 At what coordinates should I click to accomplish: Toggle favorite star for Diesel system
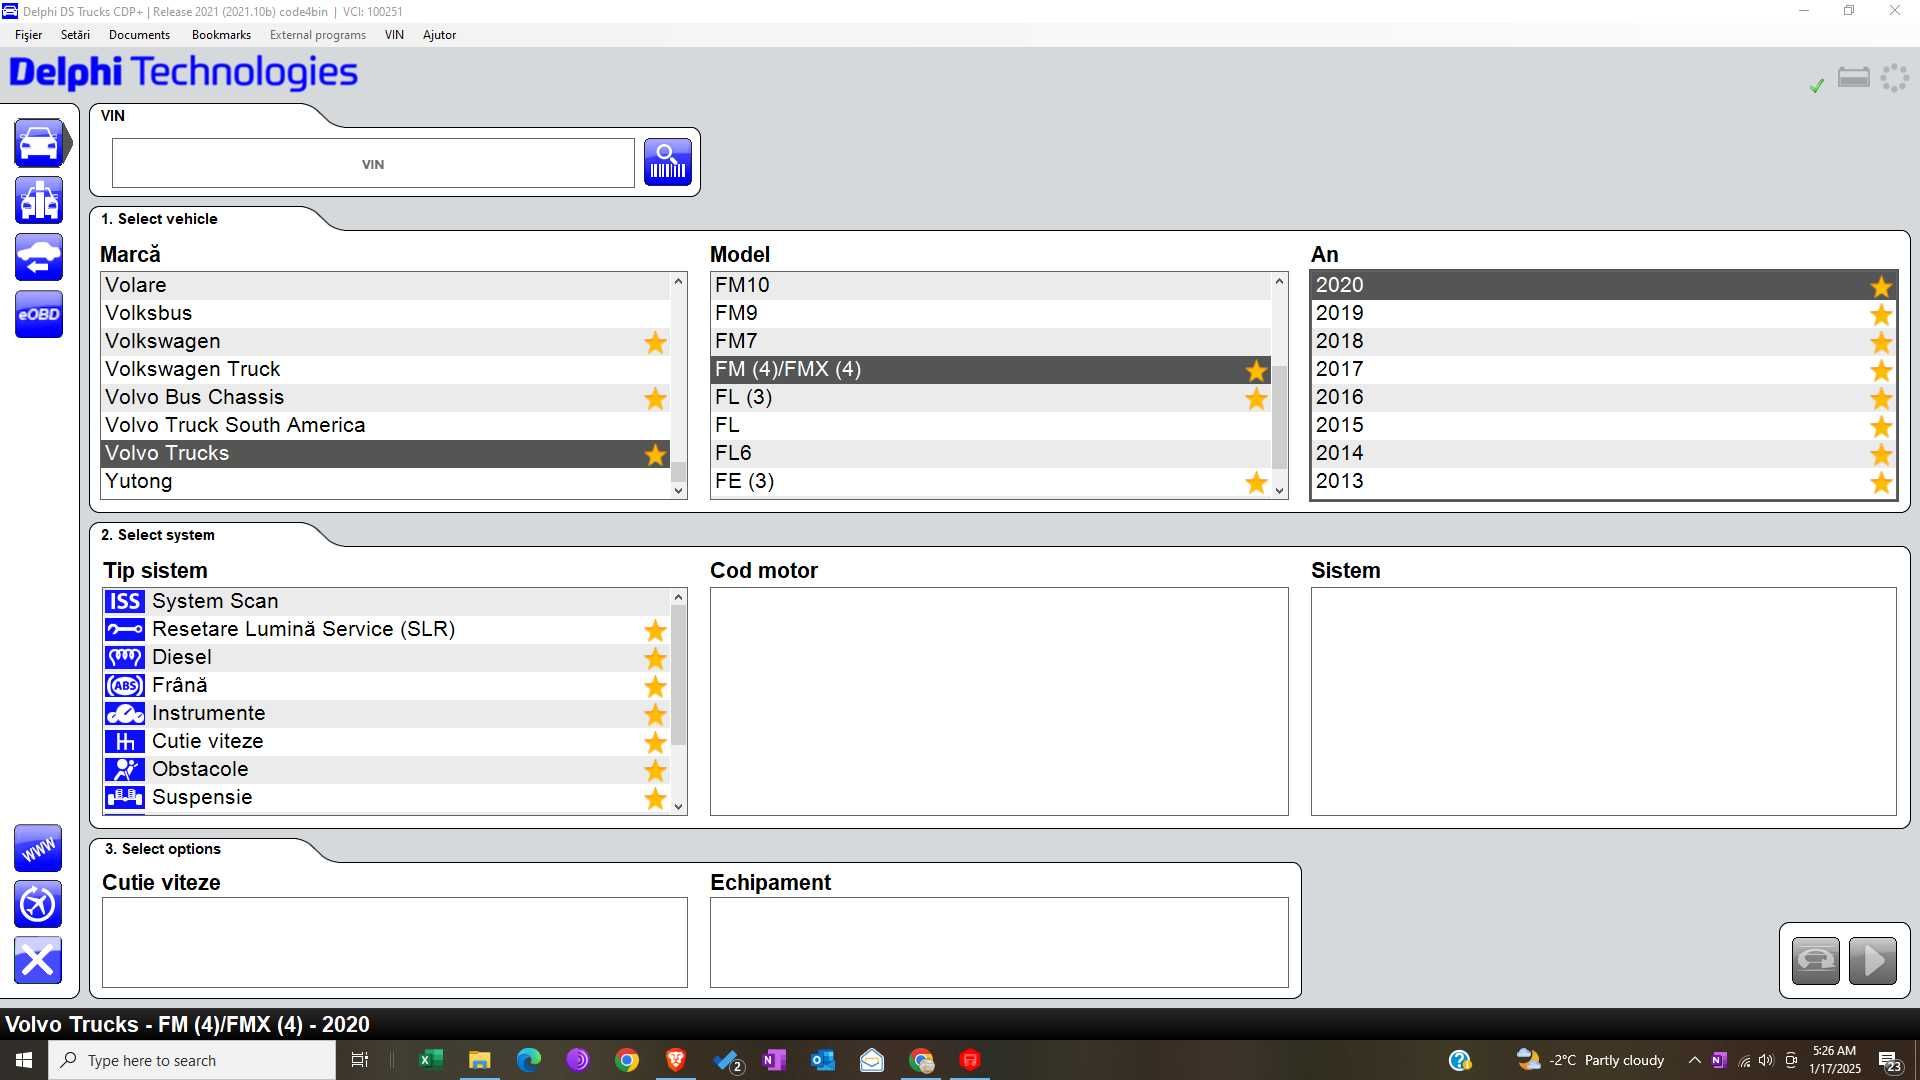655,658
